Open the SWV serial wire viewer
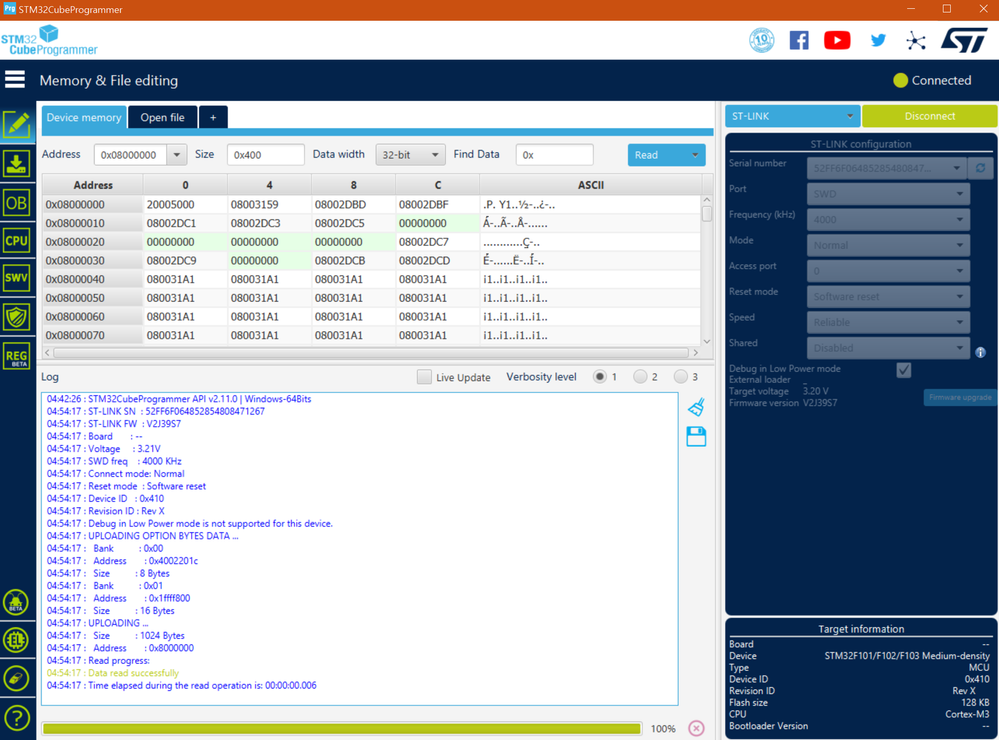 (16, 279)
